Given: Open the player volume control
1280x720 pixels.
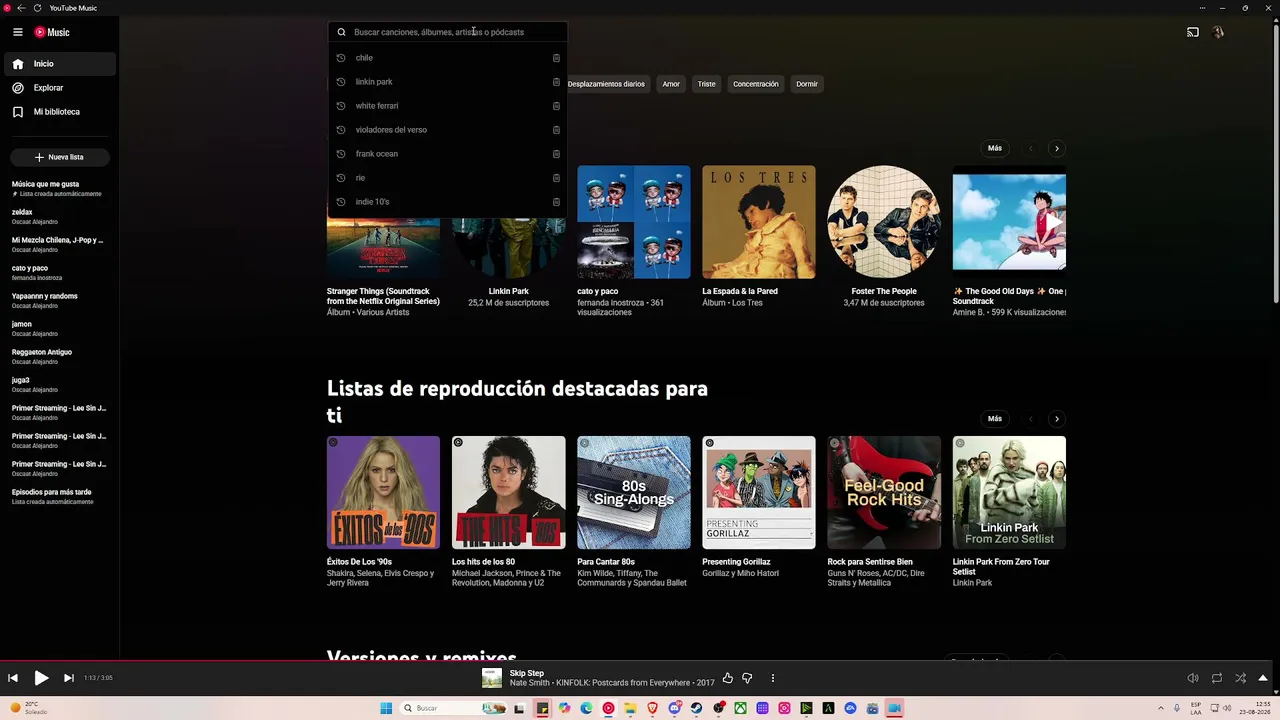Looking at the screenshot, I should click(x=1193, y=678).
